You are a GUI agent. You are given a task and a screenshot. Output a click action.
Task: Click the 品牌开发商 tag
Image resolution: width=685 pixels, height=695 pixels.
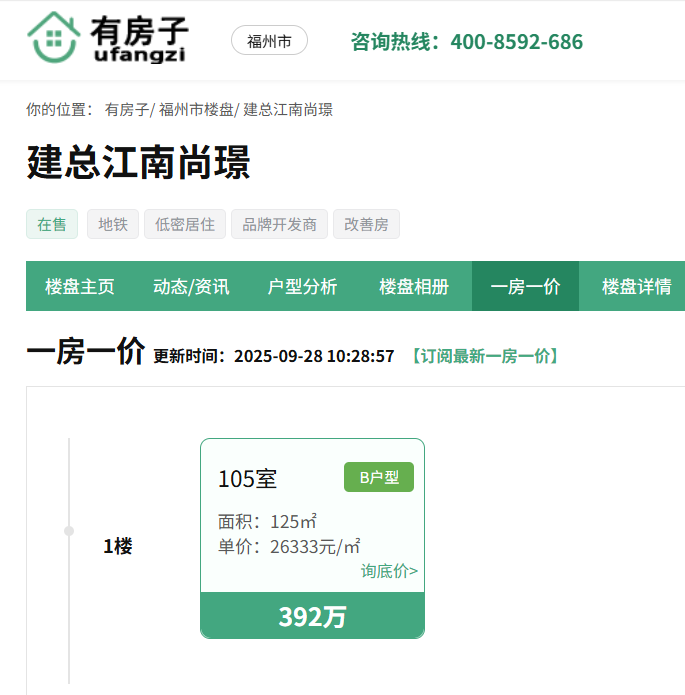[x=279, y=224]
